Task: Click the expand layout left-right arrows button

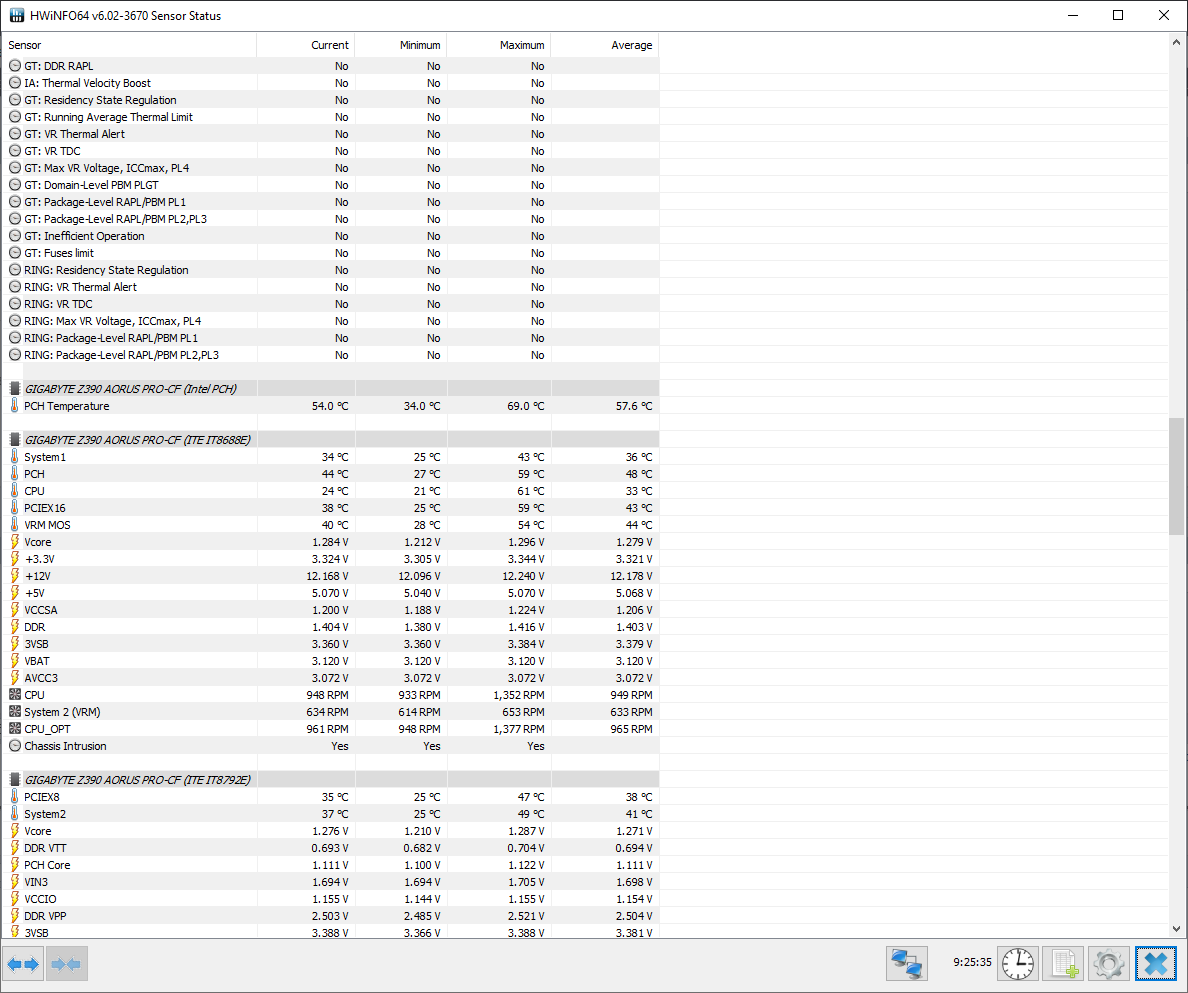Action: (23, 964)
